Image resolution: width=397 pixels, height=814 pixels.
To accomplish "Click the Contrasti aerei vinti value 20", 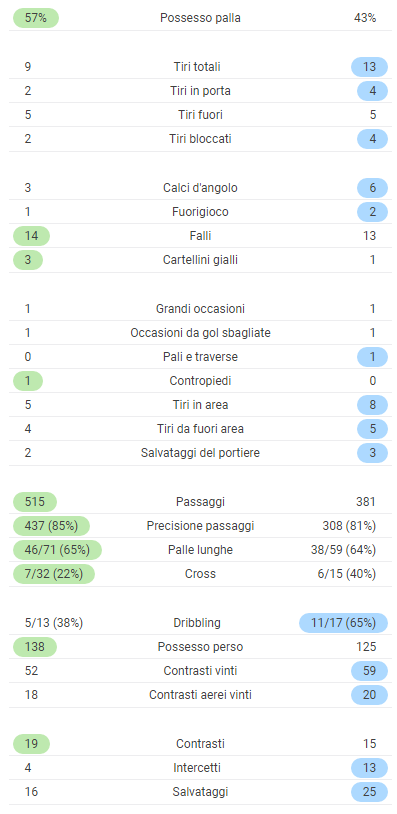I will (369, 695).
